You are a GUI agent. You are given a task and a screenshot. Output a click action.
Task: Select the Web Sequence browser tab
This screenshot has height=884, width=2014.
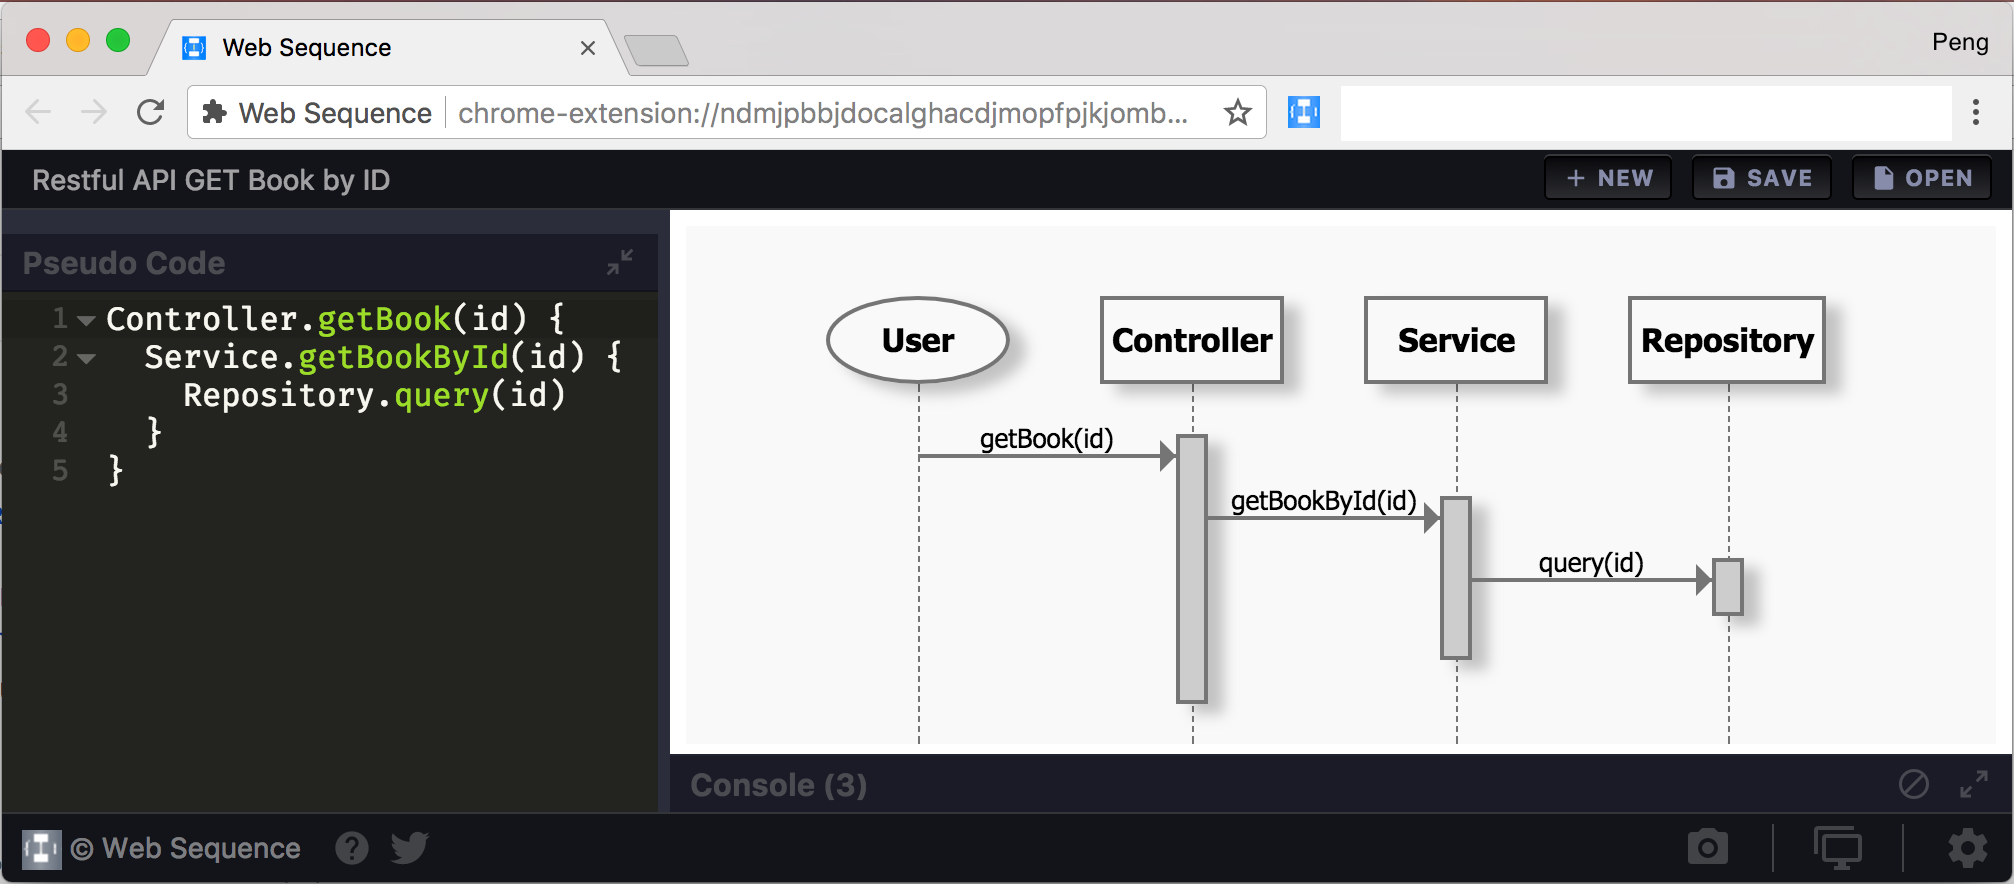(x=390, y=47)
